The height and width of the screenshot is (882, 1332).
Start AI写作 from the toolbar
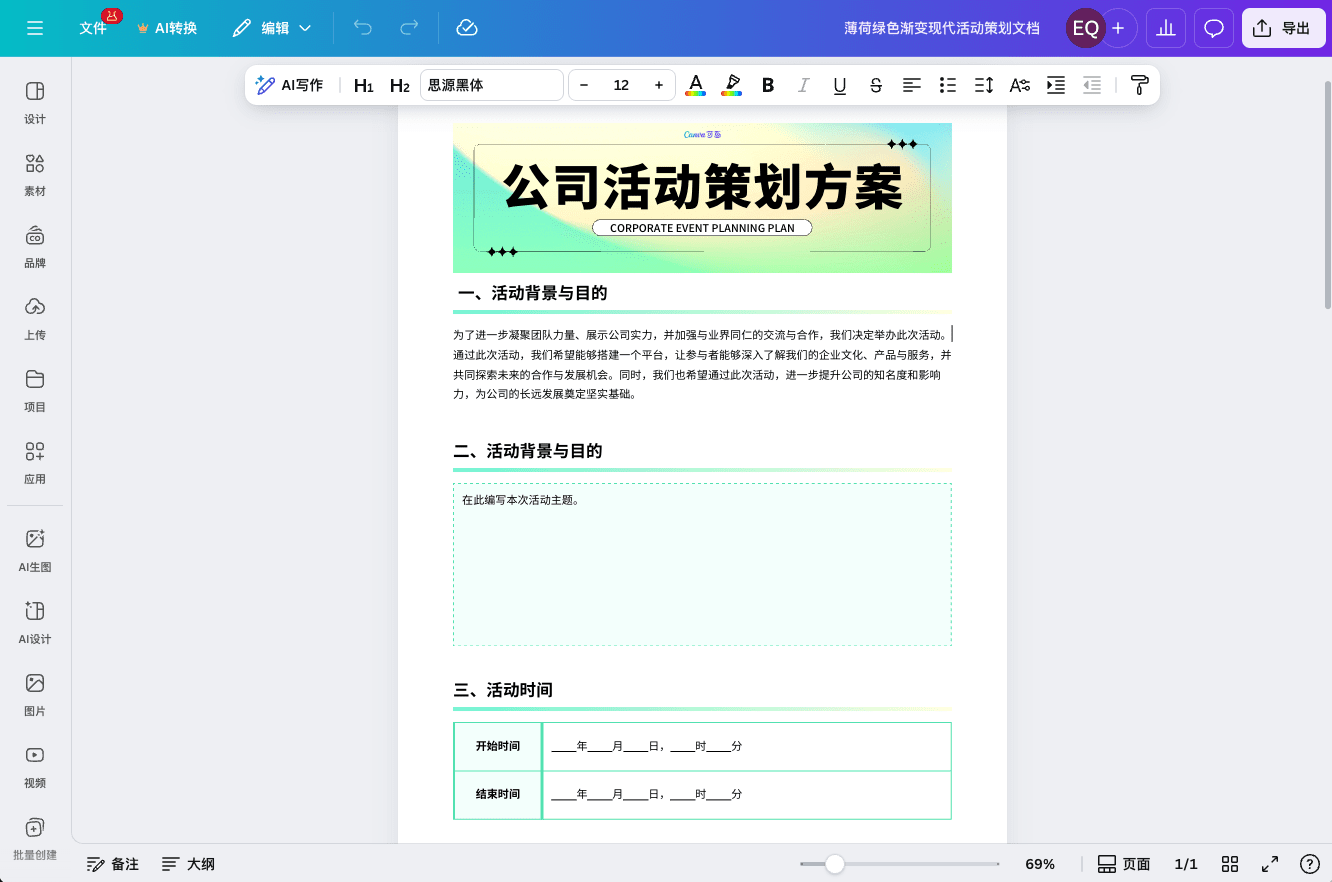(x=289, y=85)
